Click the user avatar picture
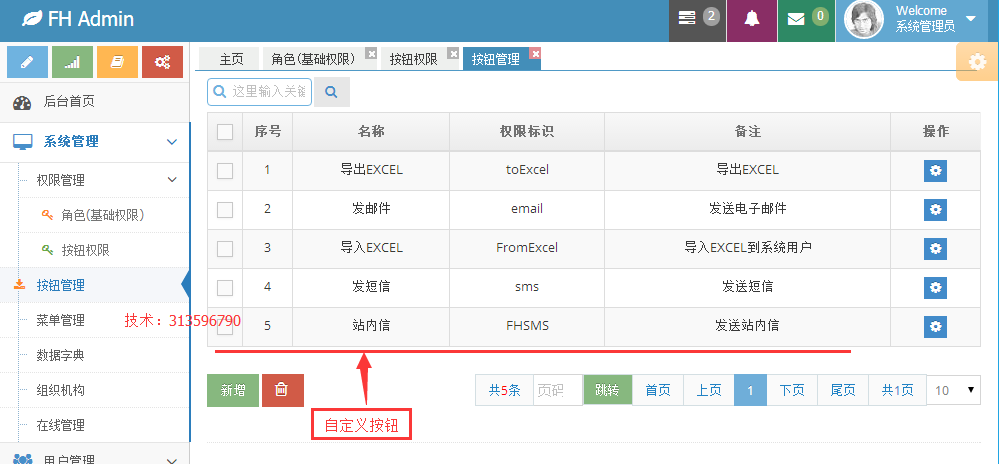The height and width of the screenshot is (464, 999). (863, 19)
